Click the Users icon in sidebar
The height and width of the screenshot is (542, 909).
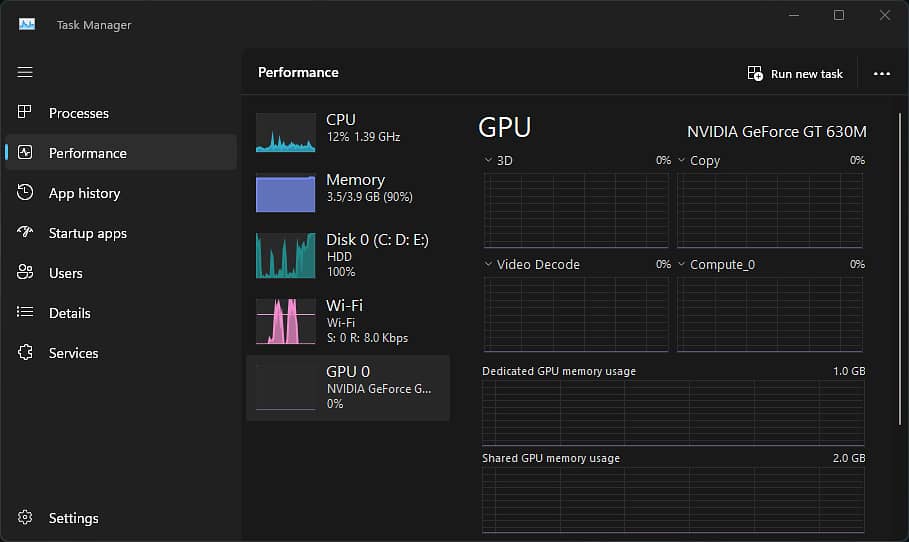click(26, 273)
